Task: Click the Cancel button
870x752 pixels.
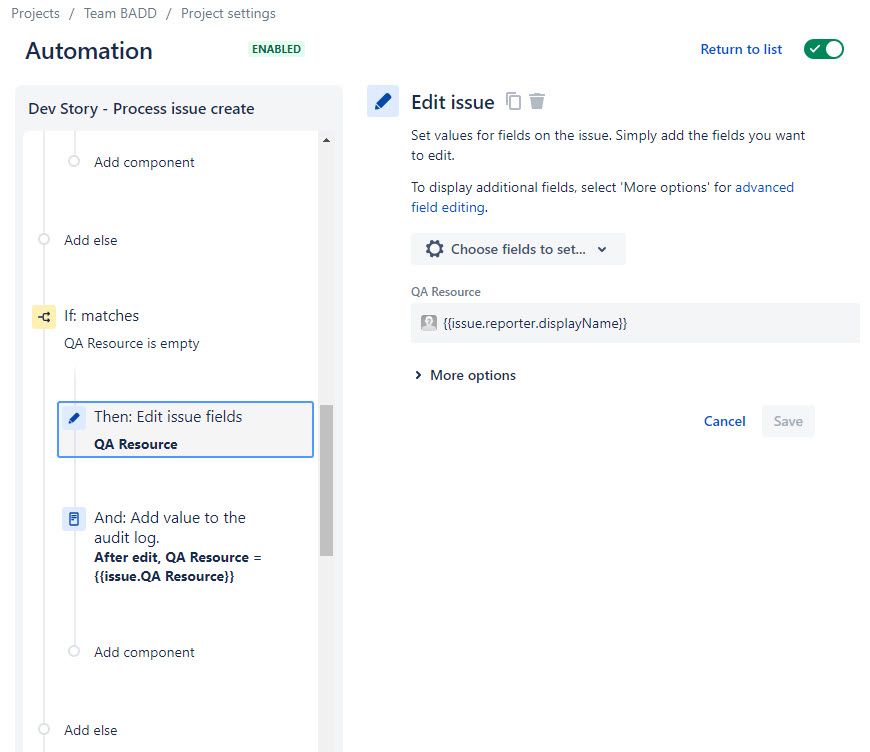Action: tap(724, 421)
